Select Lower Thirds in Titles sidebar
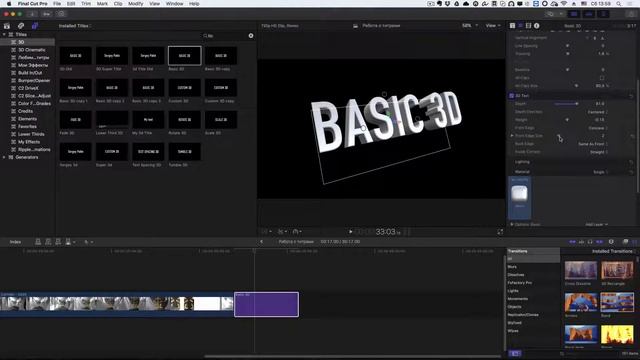The height and width of the screenshot is (360, 640). point(31,134)
